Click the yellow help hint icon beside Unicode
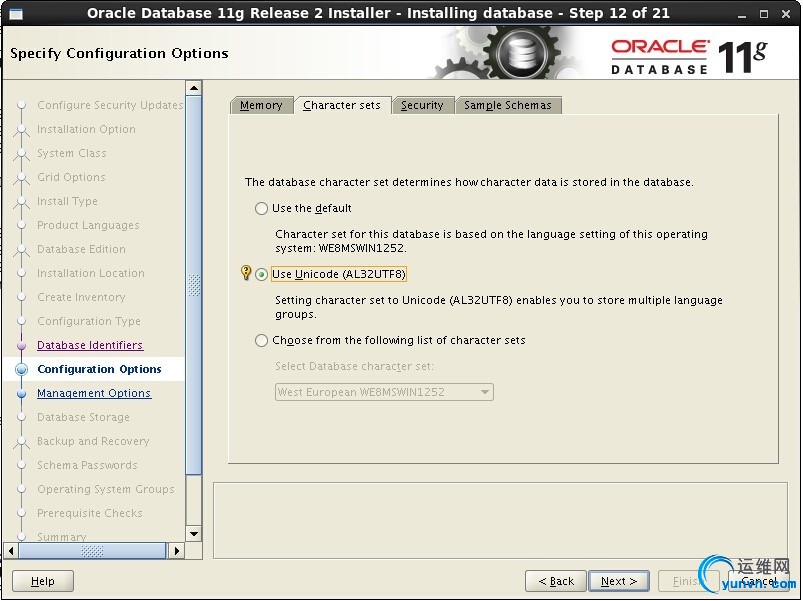Screen dimensions: 803x601 (246, 272)
